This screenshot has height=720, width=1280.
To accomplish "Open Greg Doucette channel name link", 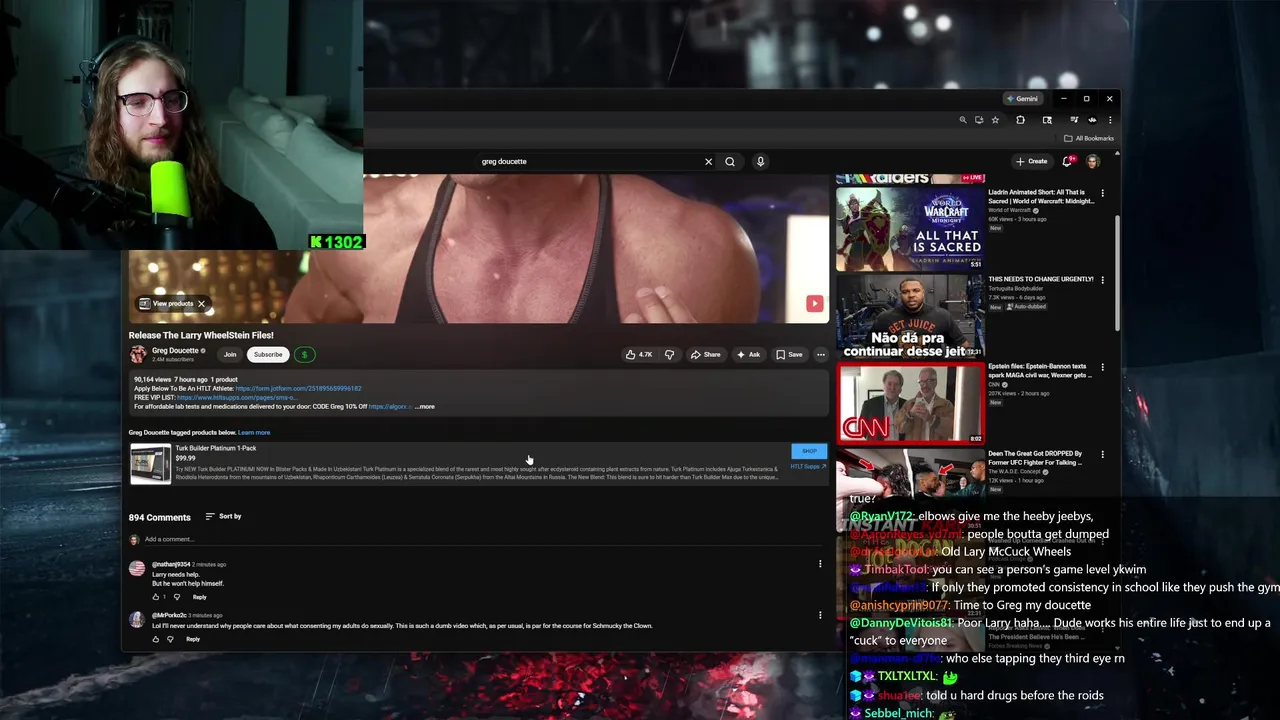I will [175, 351].
